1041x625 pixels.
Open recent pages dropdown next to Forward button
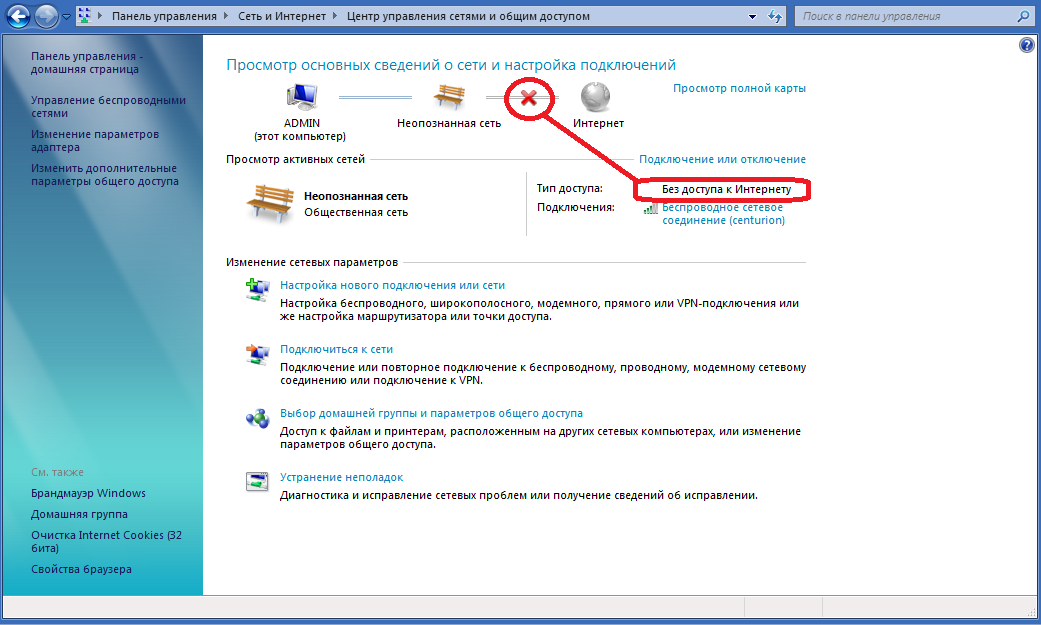66,17
